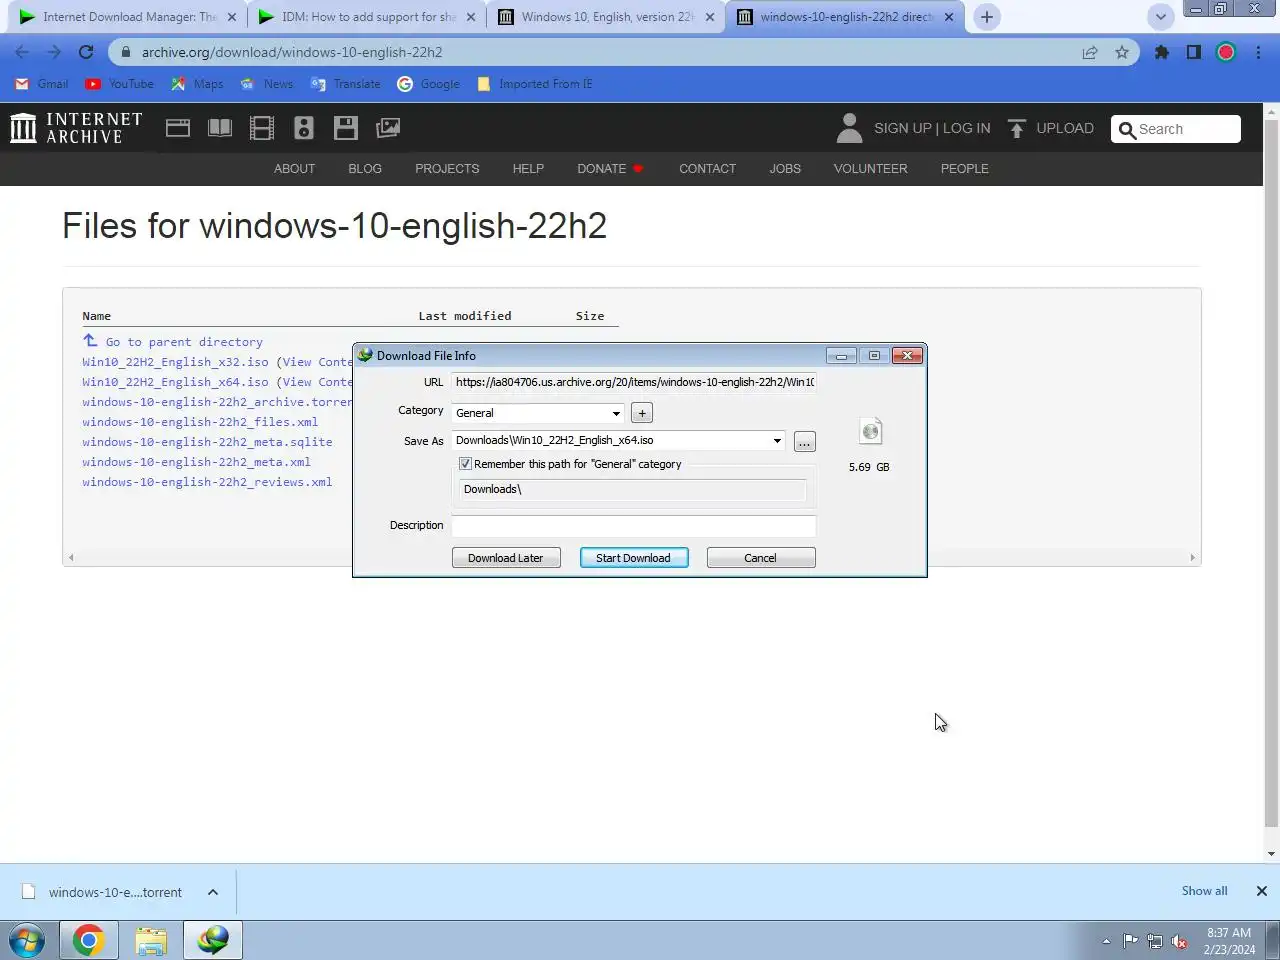Viewport: 1280px width, 960px height.
Task: Open the Internet Archive web section icon
Action: (178, 128)
